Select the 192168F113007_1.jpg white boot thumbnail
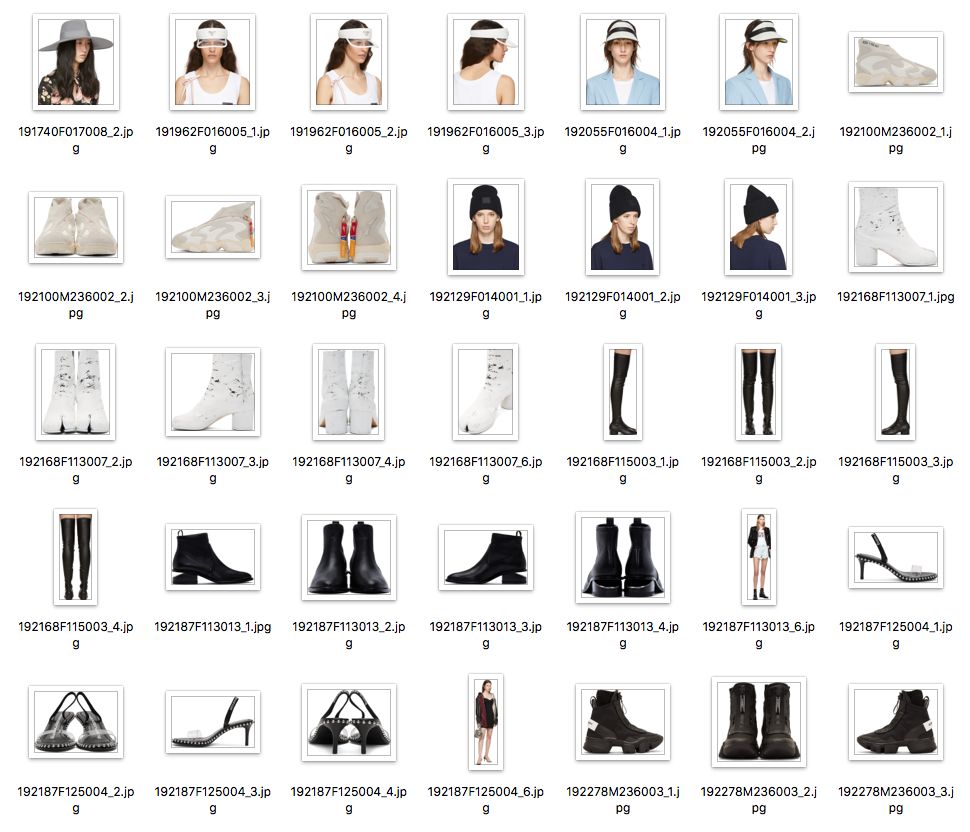This screenshot has height=832, width=970. coord(895,227)
